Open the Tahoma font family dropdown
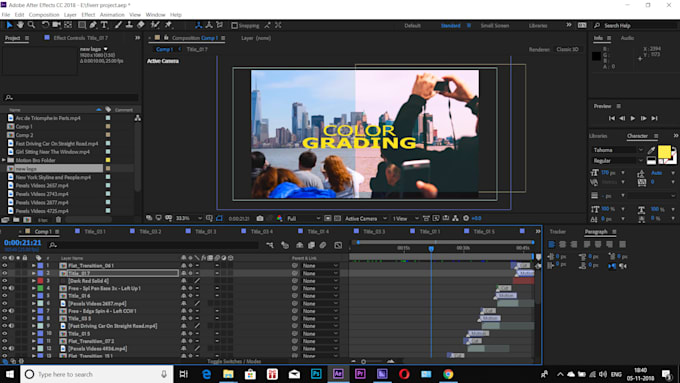The width and height of the screenshot is (680, 383). point(618,150)
